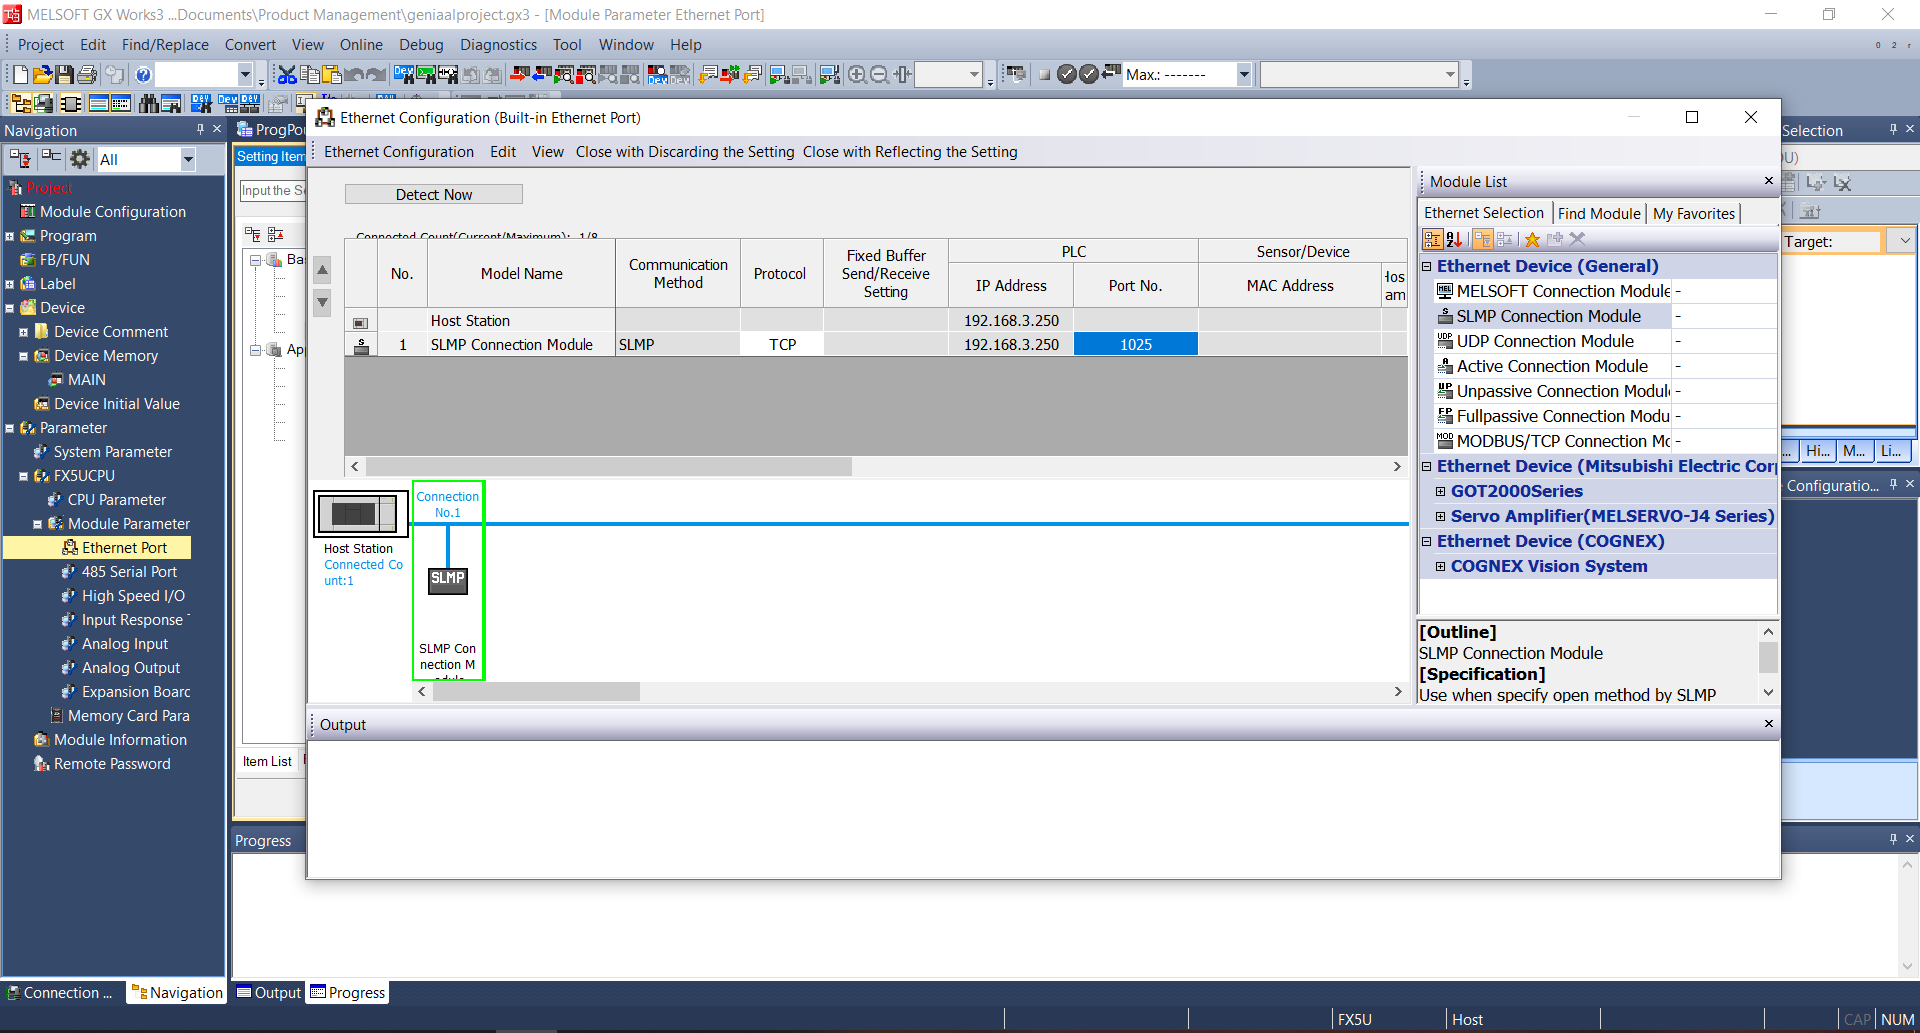Image resolution: width=1920 pixels, height=1033 pixels.
Task: Sort module list alphabetically with A-Z icon
Action: [1455, 239]
